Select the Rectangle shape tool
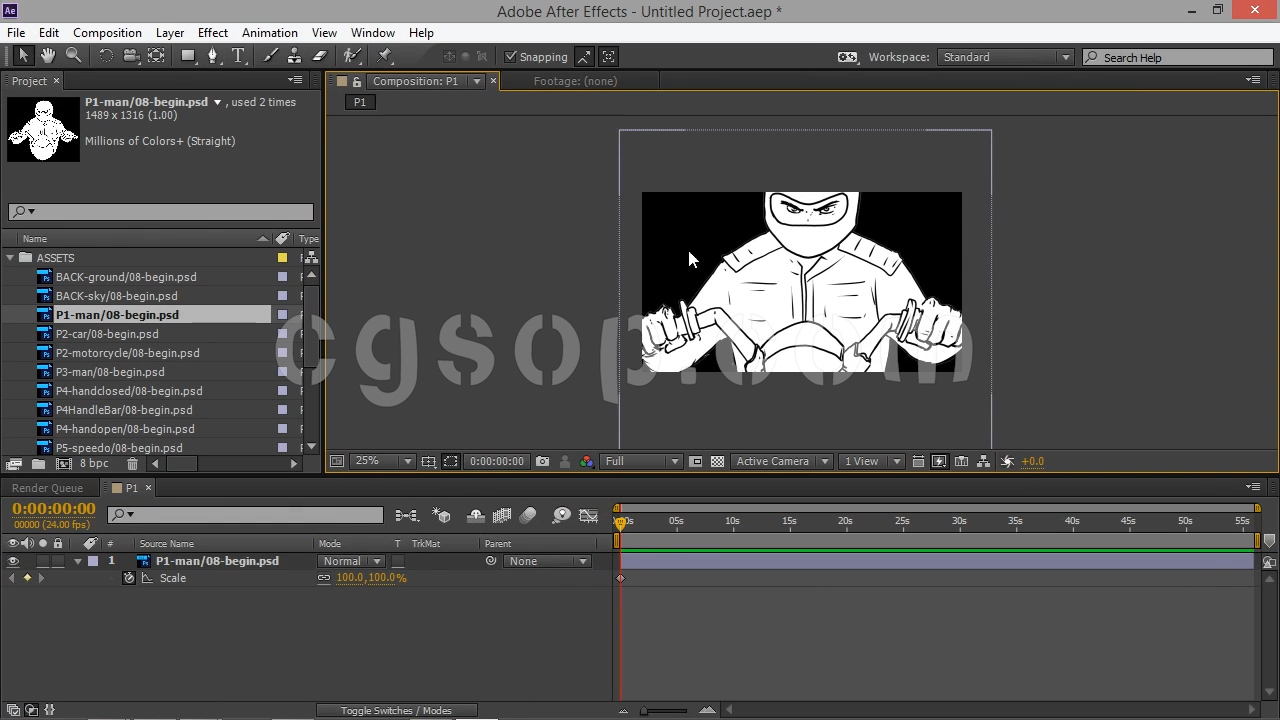Screen dimensions: 1280x720 (x=187, y=56)
